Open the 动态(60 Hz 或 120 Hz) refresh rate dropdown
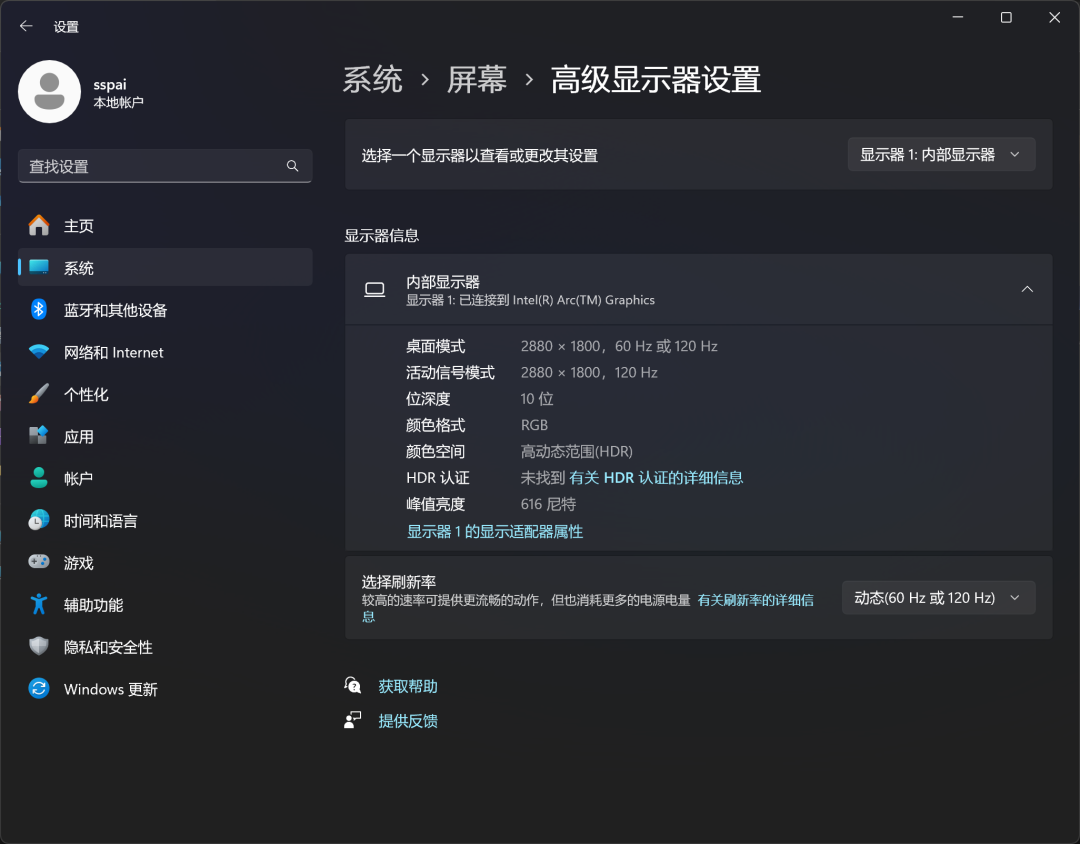This screenshot has width=1080, height=844. 938,597
